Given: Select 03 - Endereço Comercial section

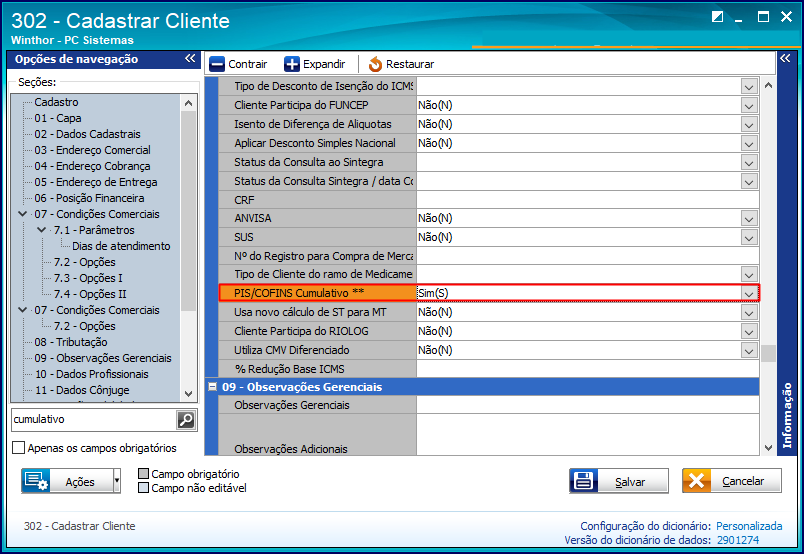Looking at the screenshot, I should point(92,150).
